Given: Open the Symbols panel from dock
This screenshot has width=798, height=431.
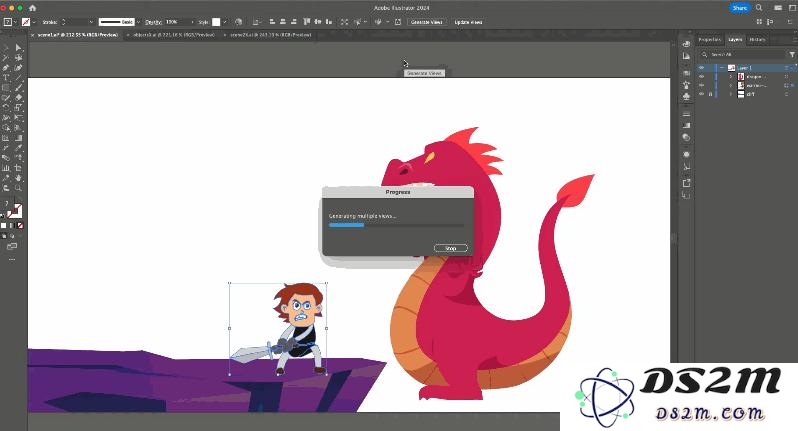Looking at the screenshot, I should coord(686,96).
